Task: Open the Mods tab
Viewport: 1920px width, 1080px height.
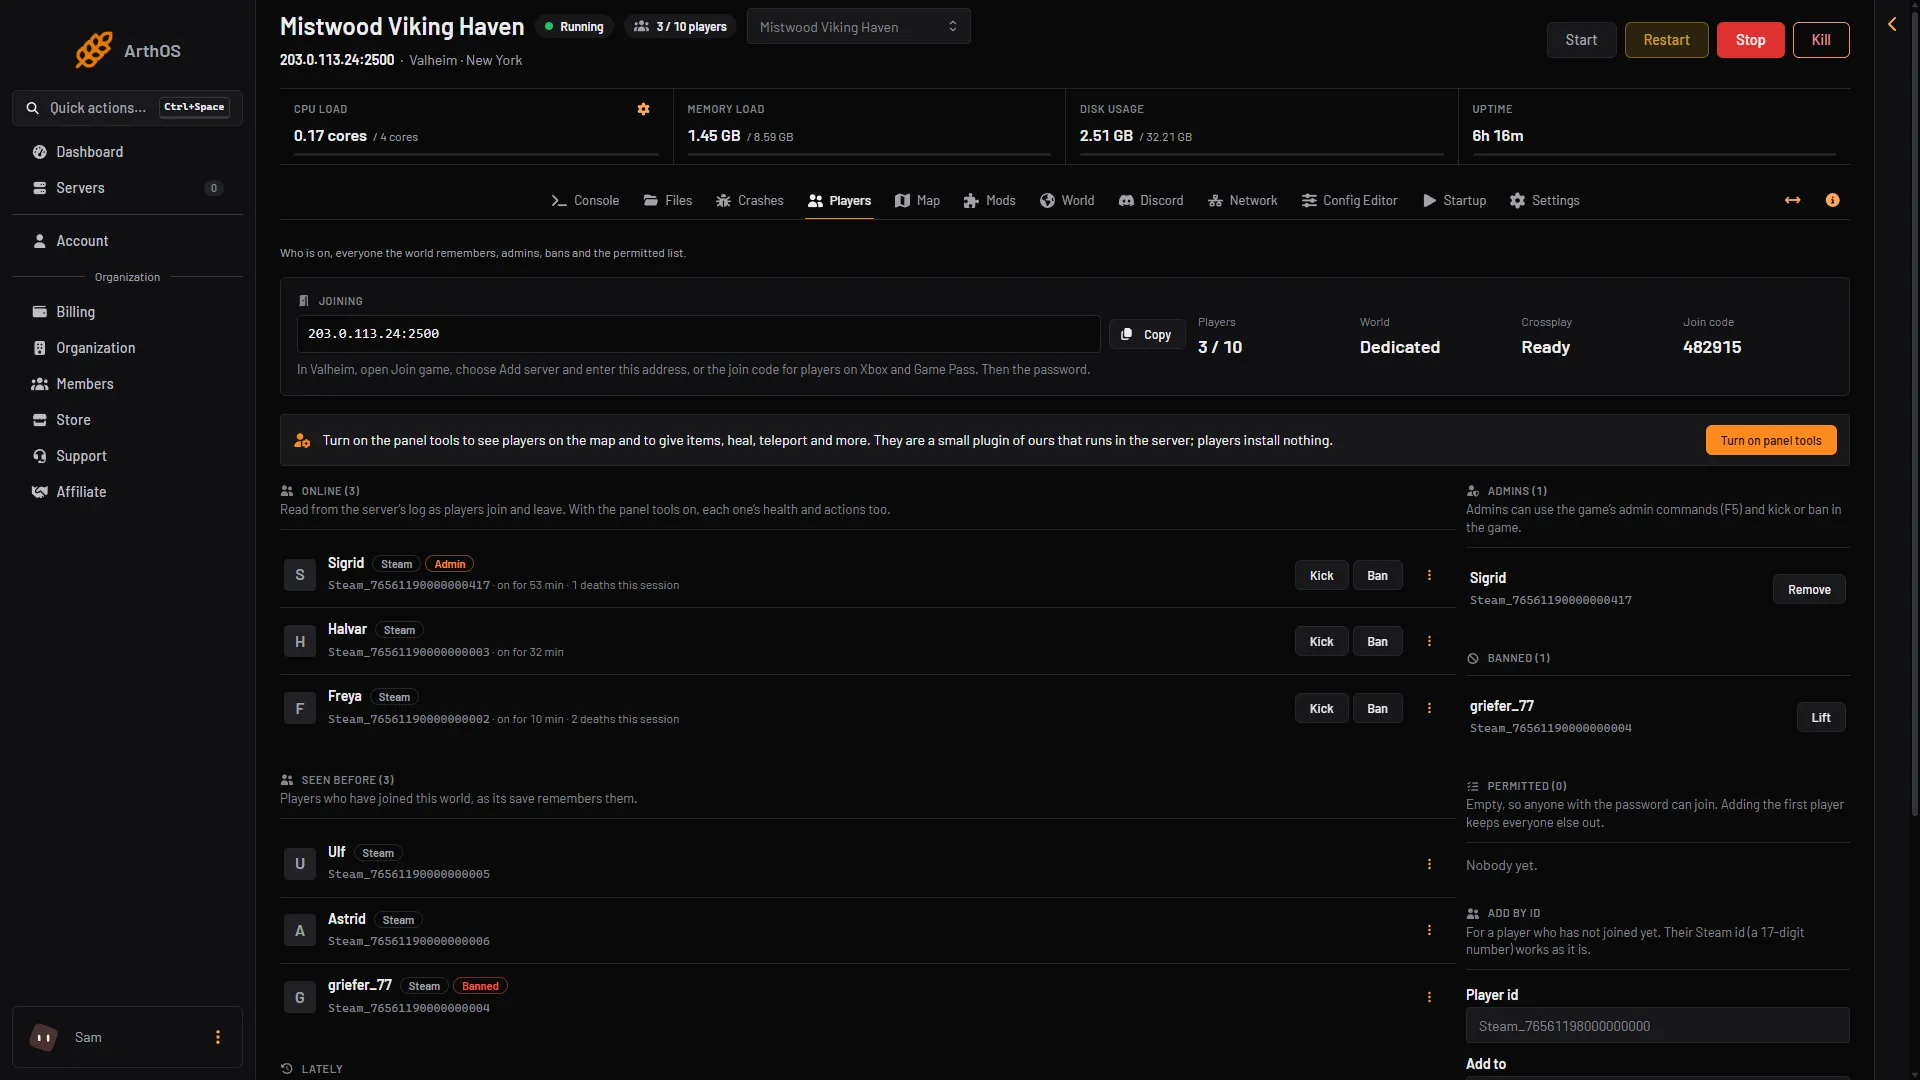Action: [989, 201]
